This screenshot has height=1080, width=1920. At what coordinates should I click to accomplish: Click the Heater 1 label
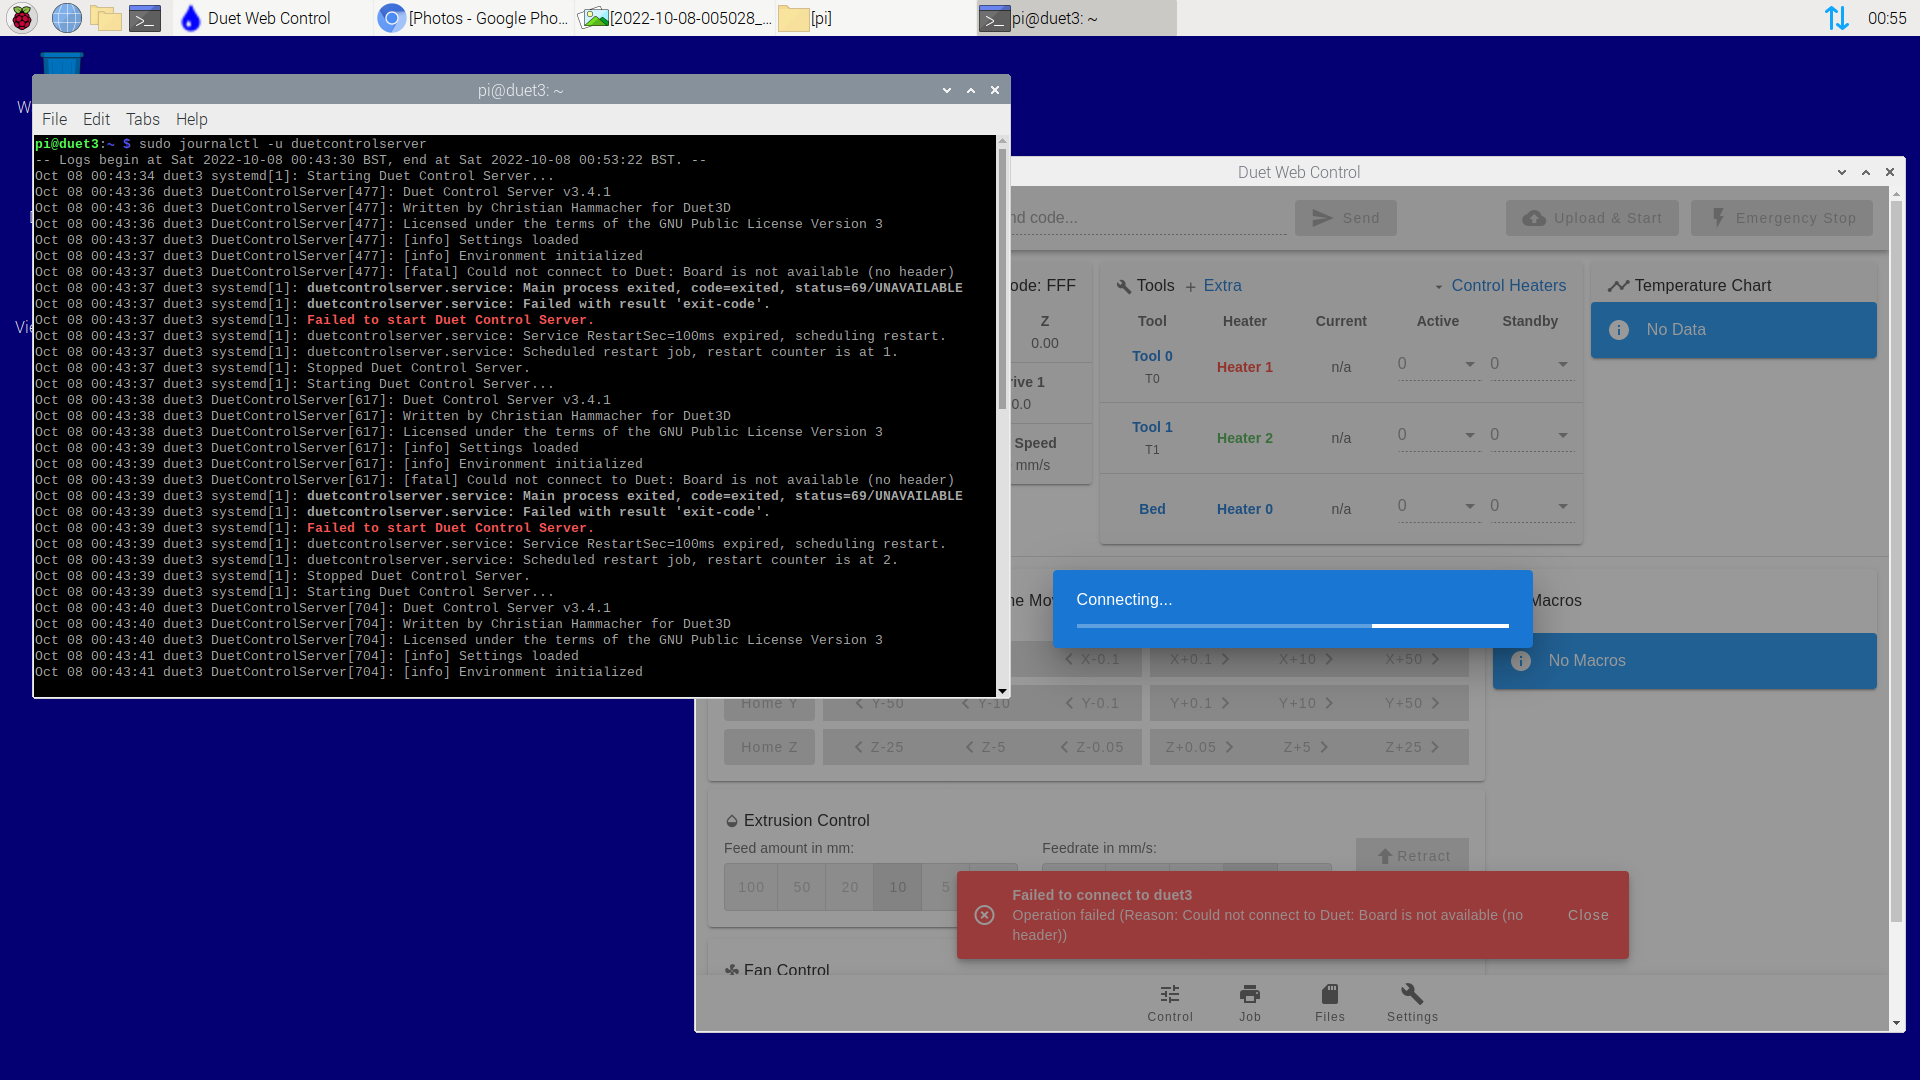pos(1244,367)
